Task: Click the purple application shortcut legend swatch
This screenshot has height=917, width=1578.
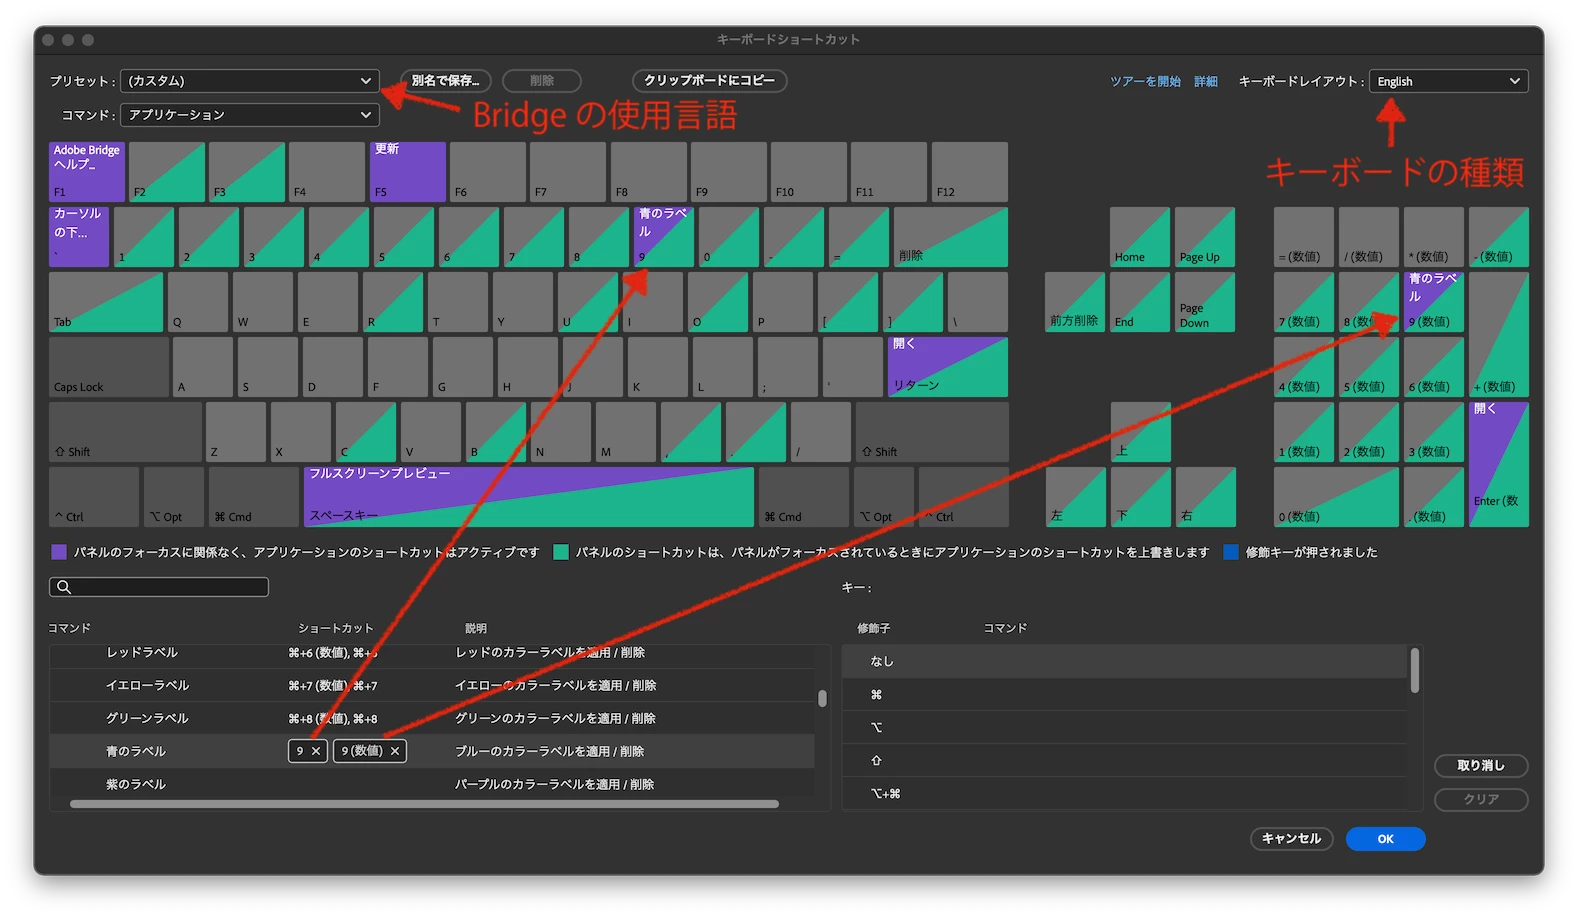Action: point(58,552)
